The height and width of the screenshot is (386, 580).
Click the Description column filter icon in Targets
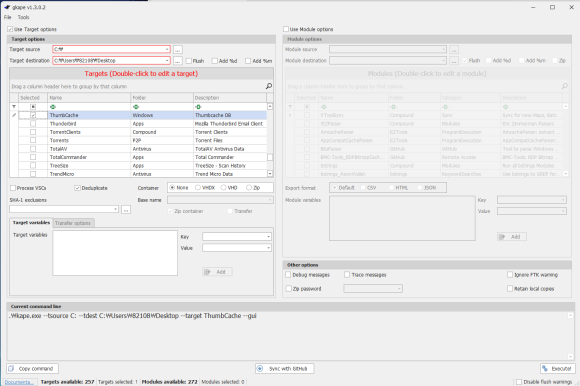pyautogui.click(x=198, y=106)
